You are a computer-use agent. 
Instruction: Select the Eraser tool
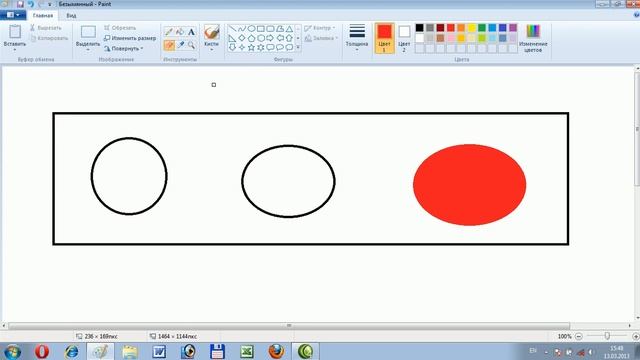click(x=169, y=45)
